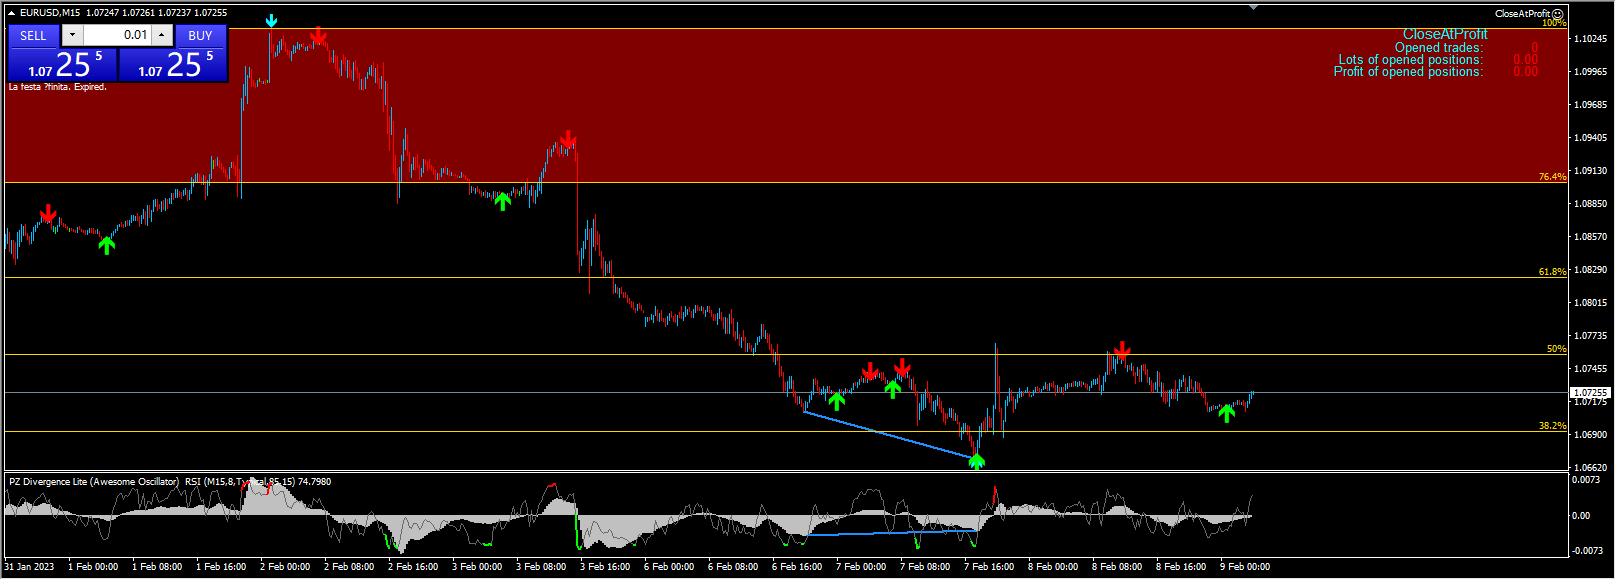Screen dimensions: 1616x580
Task: Click the 31 Jan 2023 time label
Action: click(x=29, y=567)
